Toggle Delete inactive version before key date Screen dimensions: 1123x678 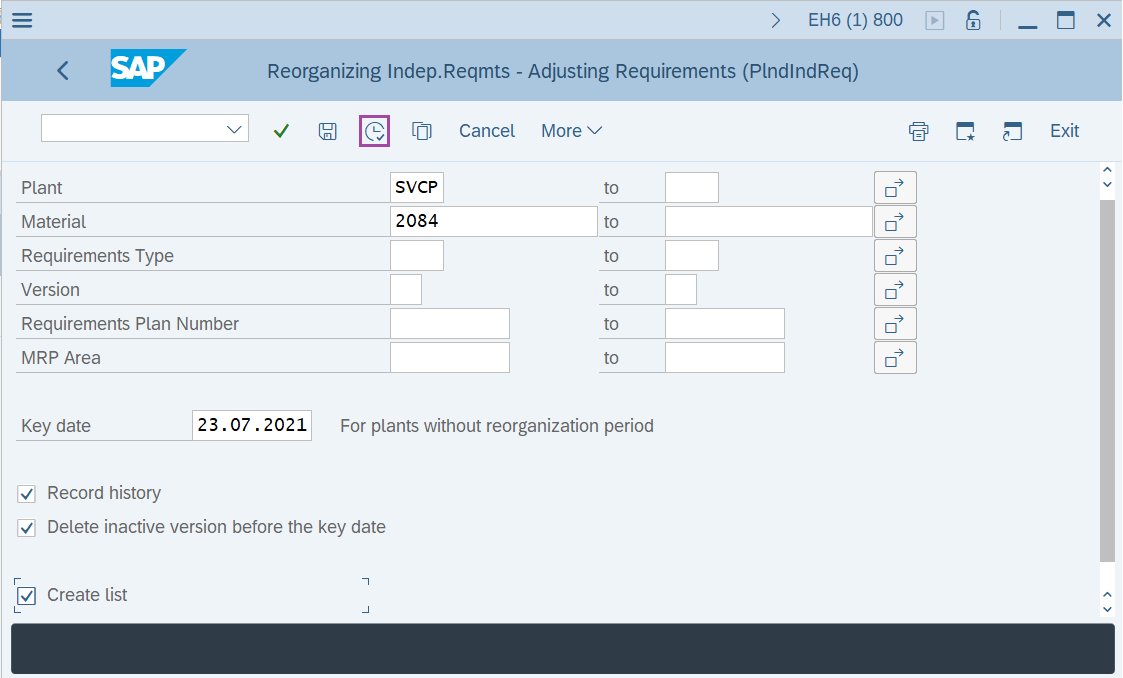(27, 528)
